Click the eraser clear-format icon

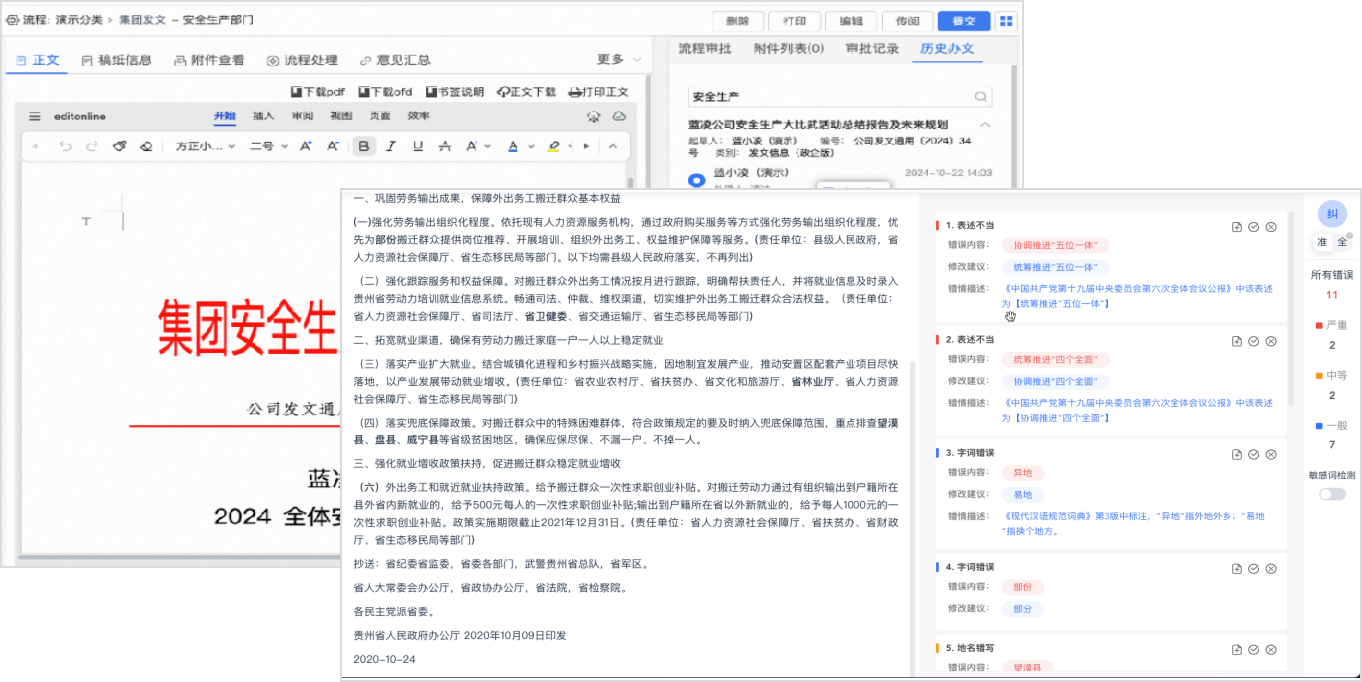[146, 146]
